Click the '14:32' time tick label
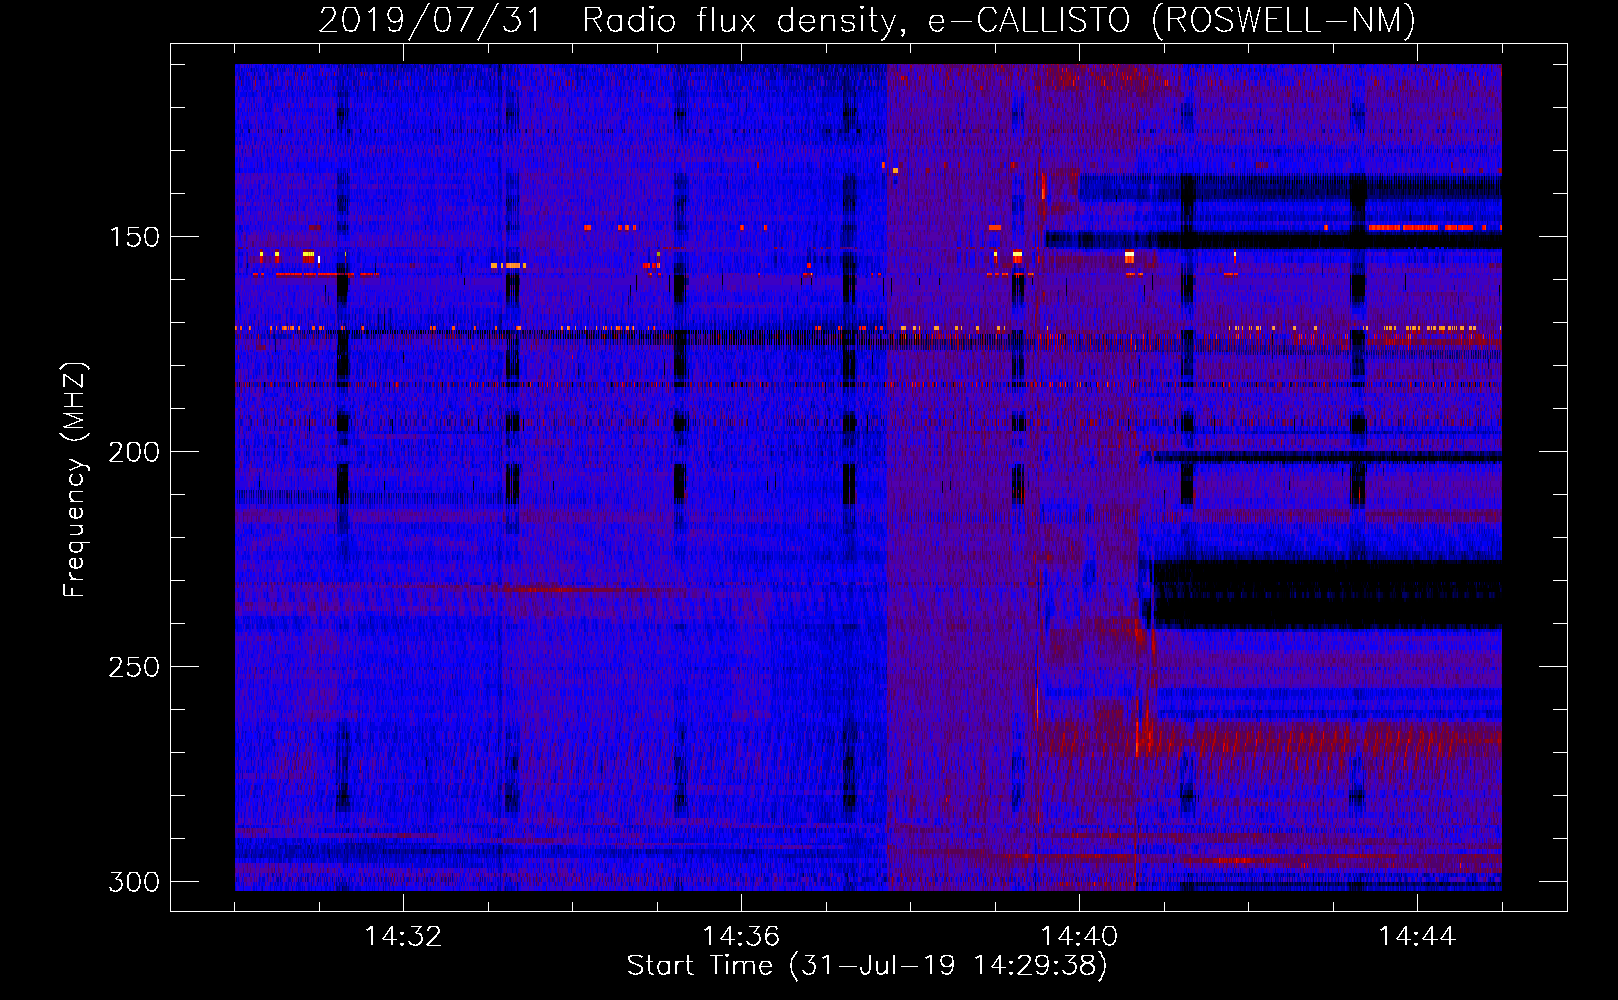Screen dimensions: 1618x1000 [403, 937]
